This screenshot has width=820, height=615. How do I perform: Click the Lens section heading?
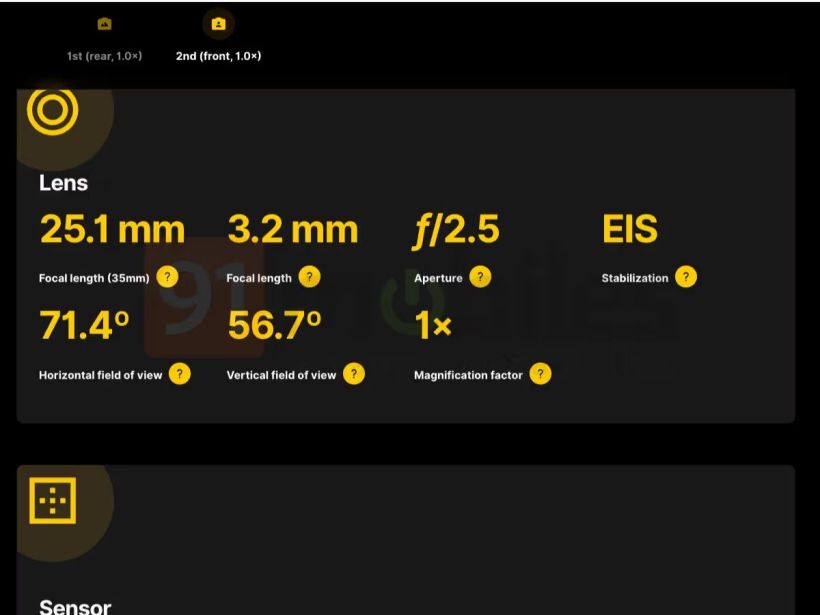63,183
